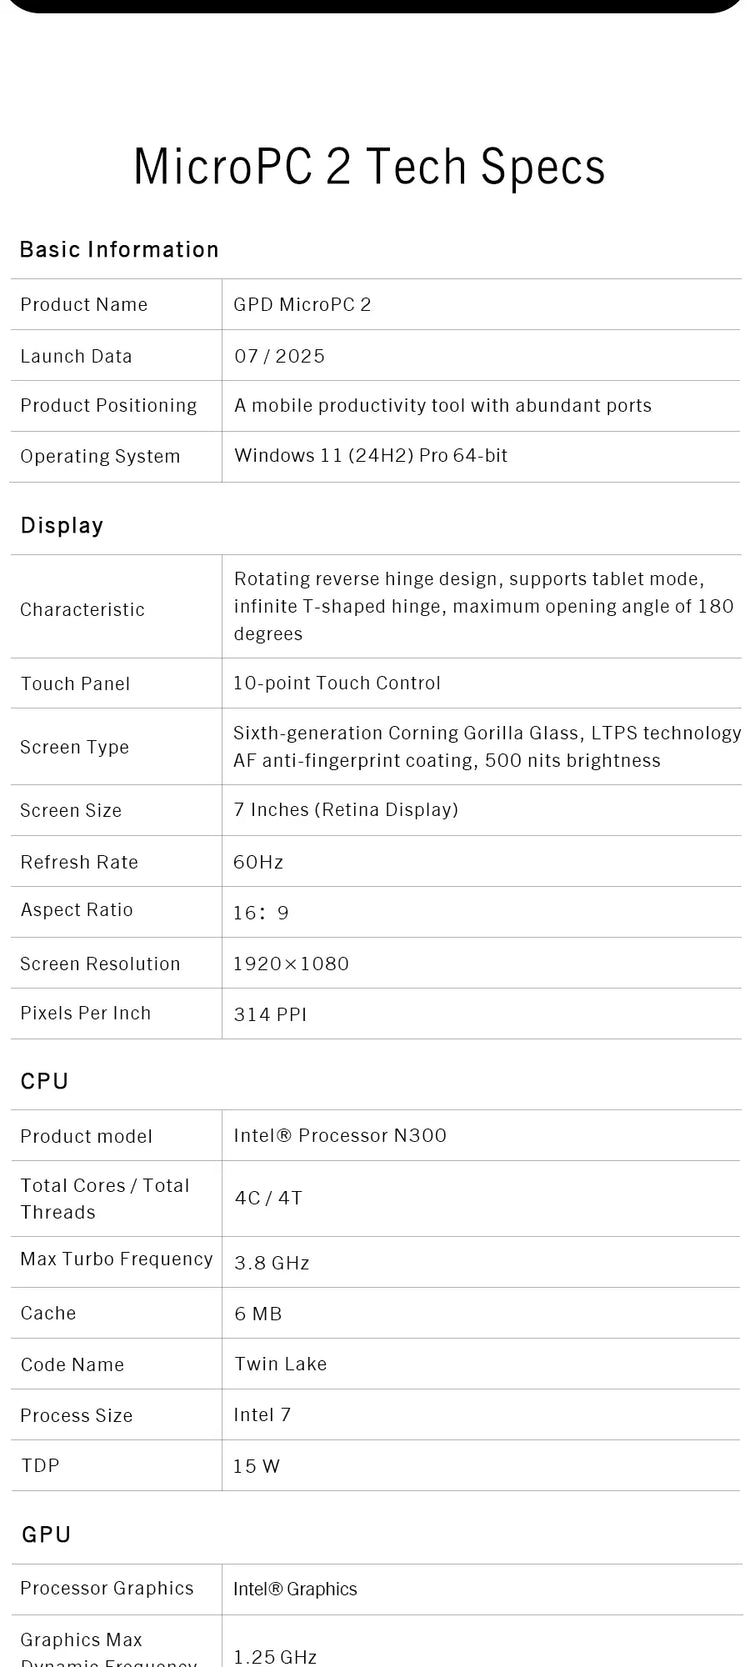Click the Twin Lake code name value
Screen dimensions: 750x1667
pos(280,1364)
